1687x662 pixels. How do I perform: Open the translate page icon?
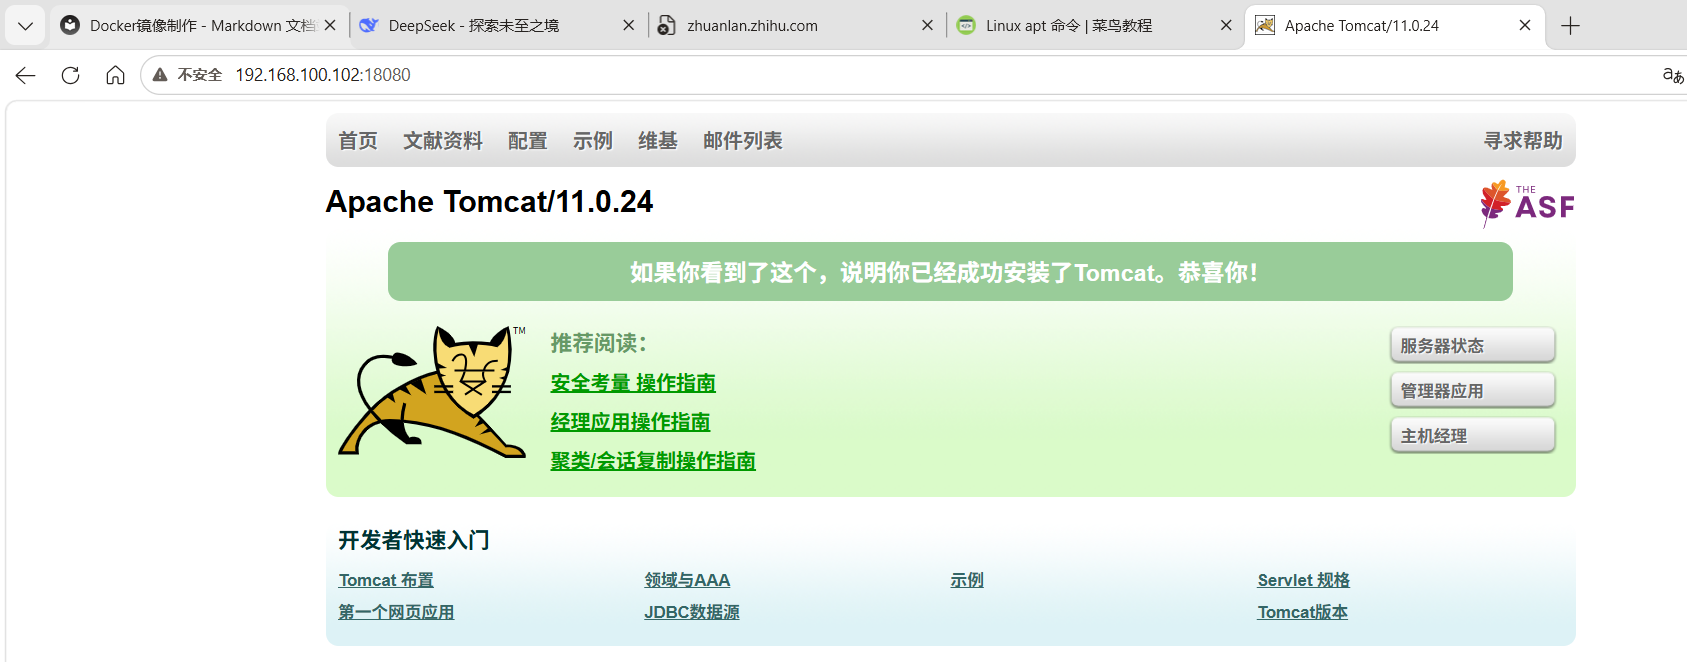[1672, 75]
